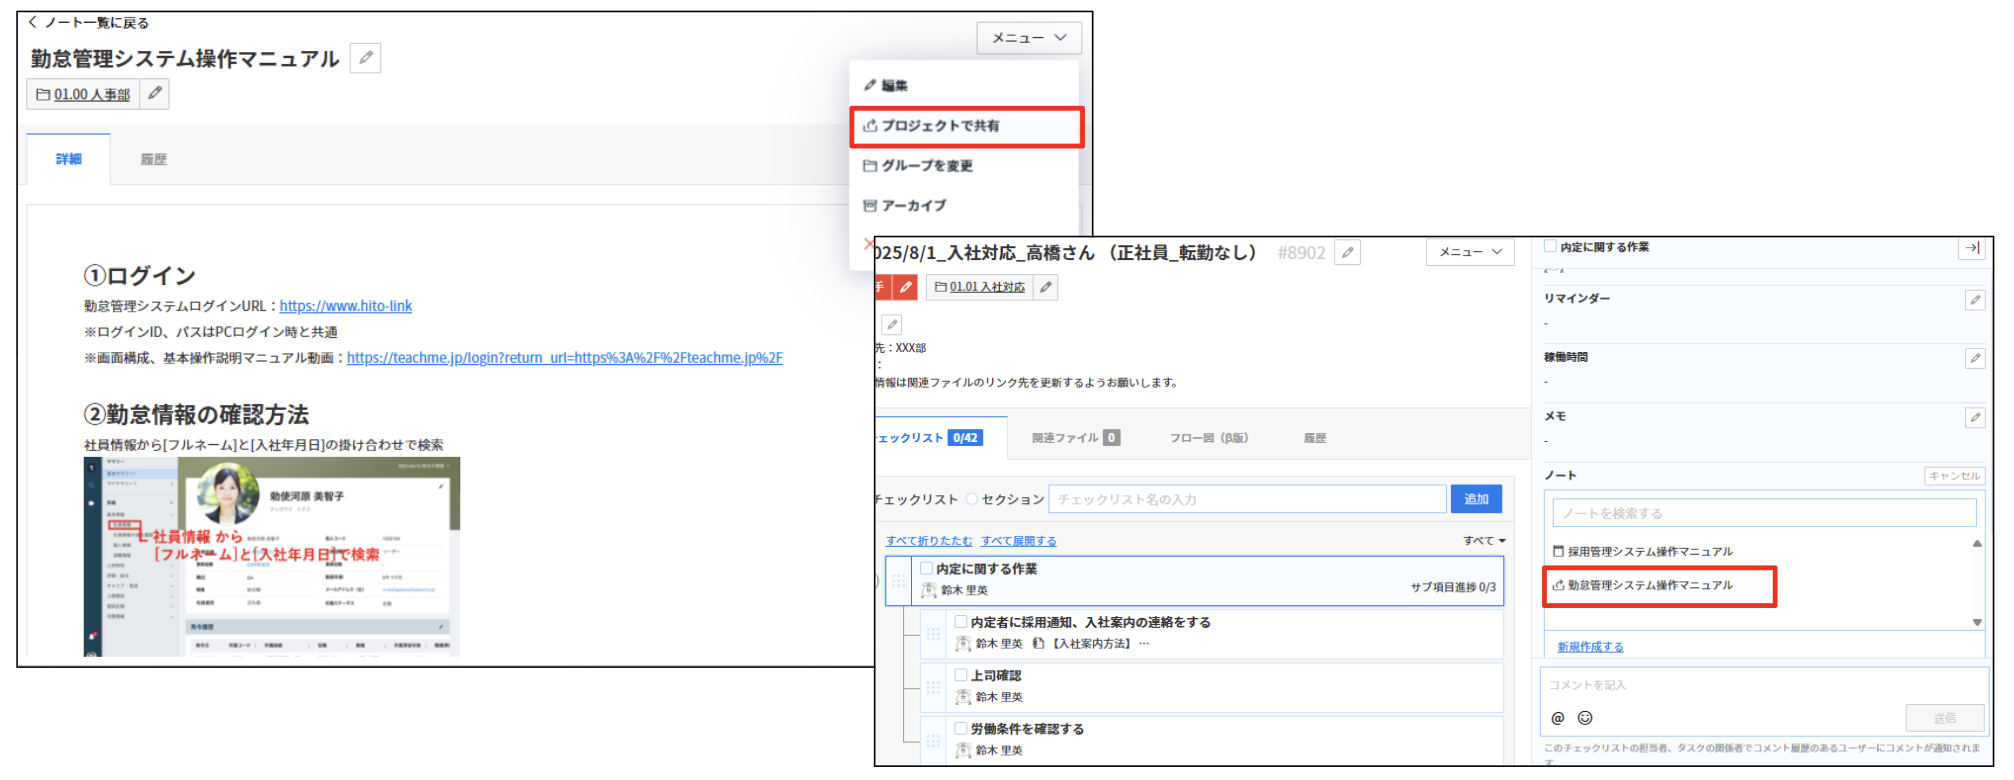This screenshot has height=780, width=2014.
Task: Click in the ノートを検索する search field
Action: click(1762, 513)
